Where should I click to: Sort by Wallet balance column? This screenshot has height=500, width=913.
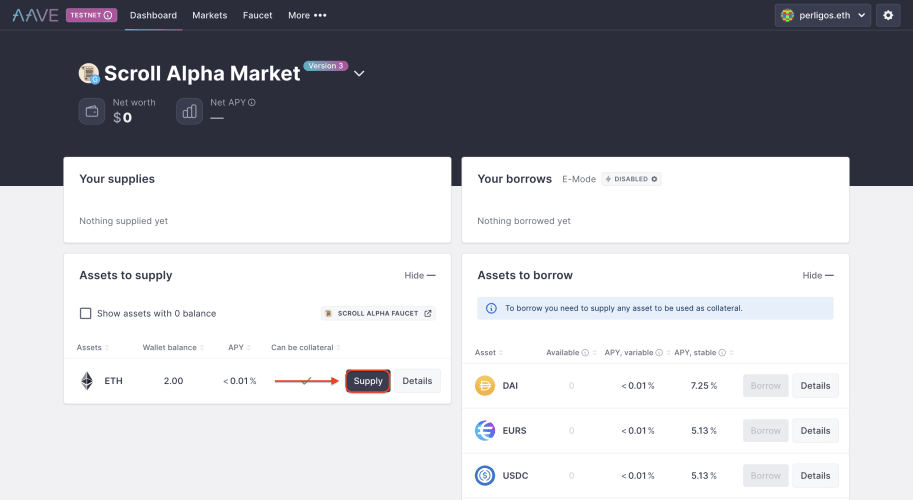(x=173, y=347)
